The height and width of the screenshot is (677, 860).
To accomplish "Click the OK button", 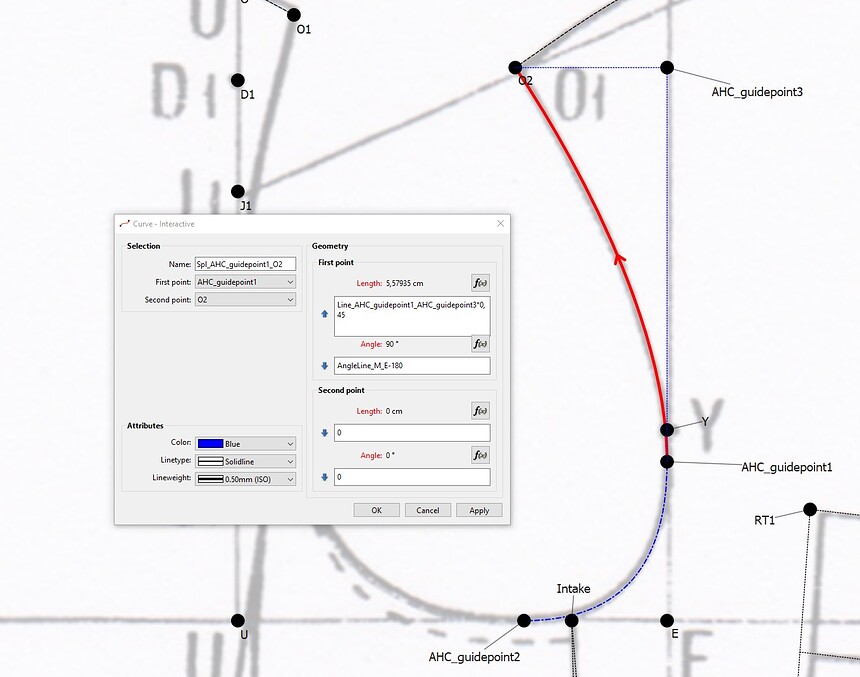I will (x=376, y=510).
